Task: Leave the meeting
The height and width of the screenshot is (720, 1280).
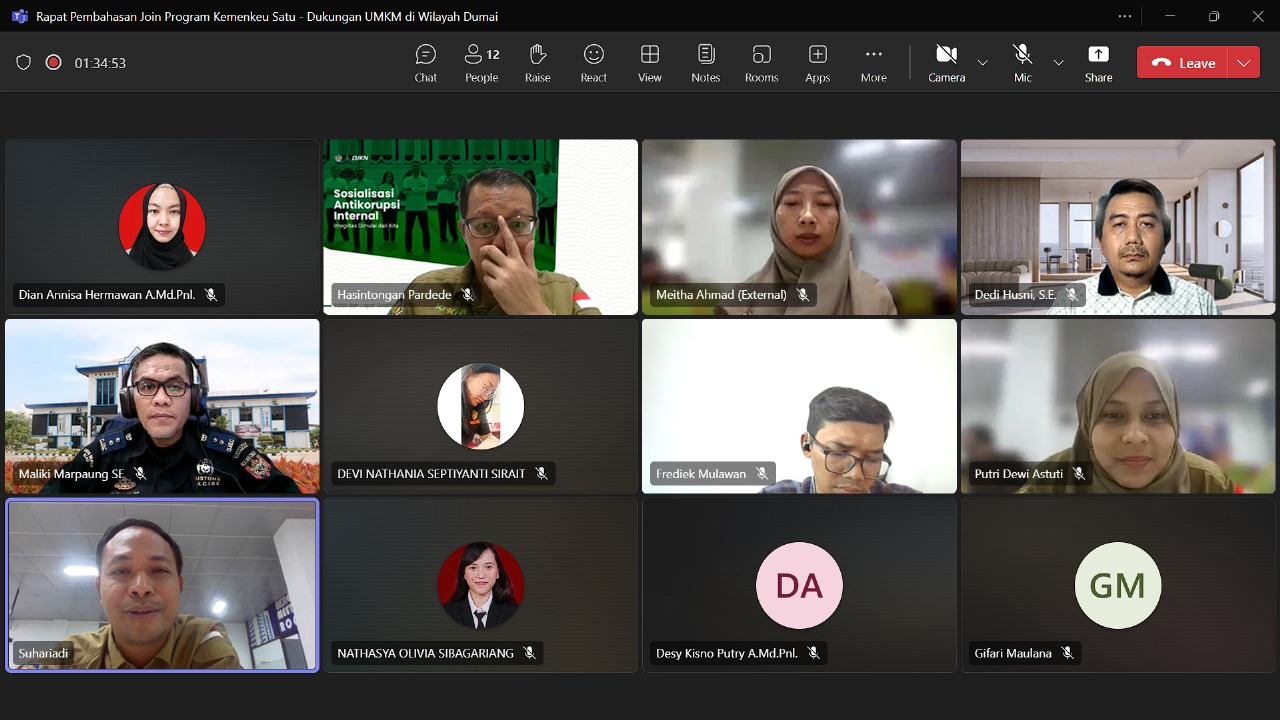Action: click(x=1183, y=62)
